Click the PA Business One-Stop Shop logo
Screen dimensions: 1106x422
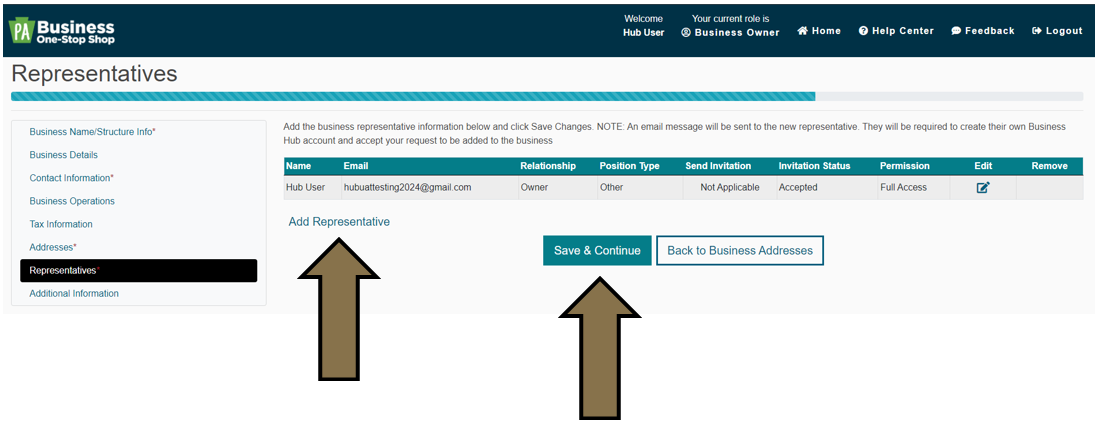pos(61,30)
